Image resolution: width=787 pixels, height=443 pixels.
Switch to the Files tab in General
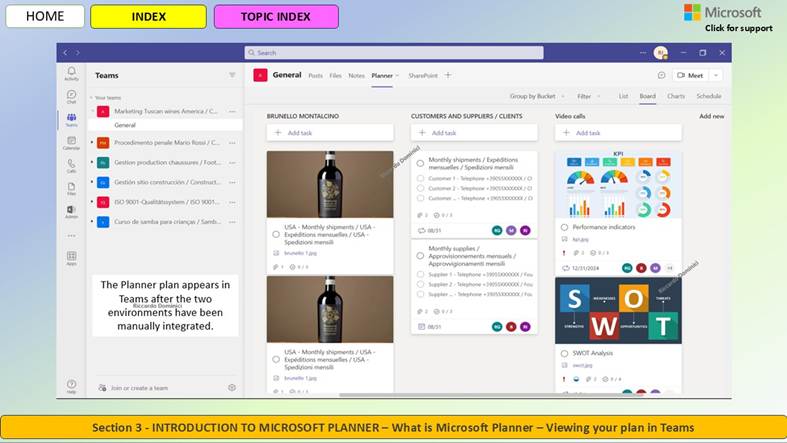click(335, 76)
